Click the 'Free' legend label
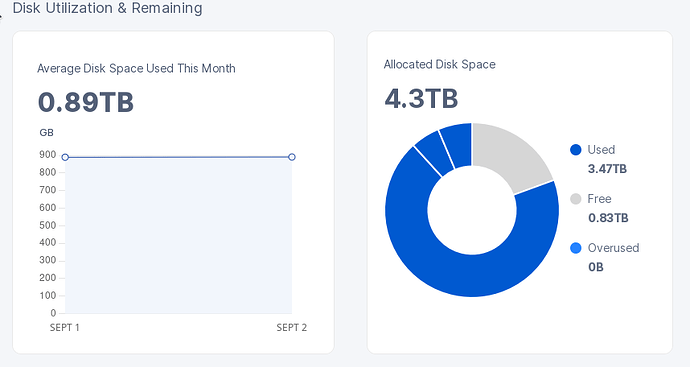The width and height of the screenshot is (690, 367). [x=599, y=199]
